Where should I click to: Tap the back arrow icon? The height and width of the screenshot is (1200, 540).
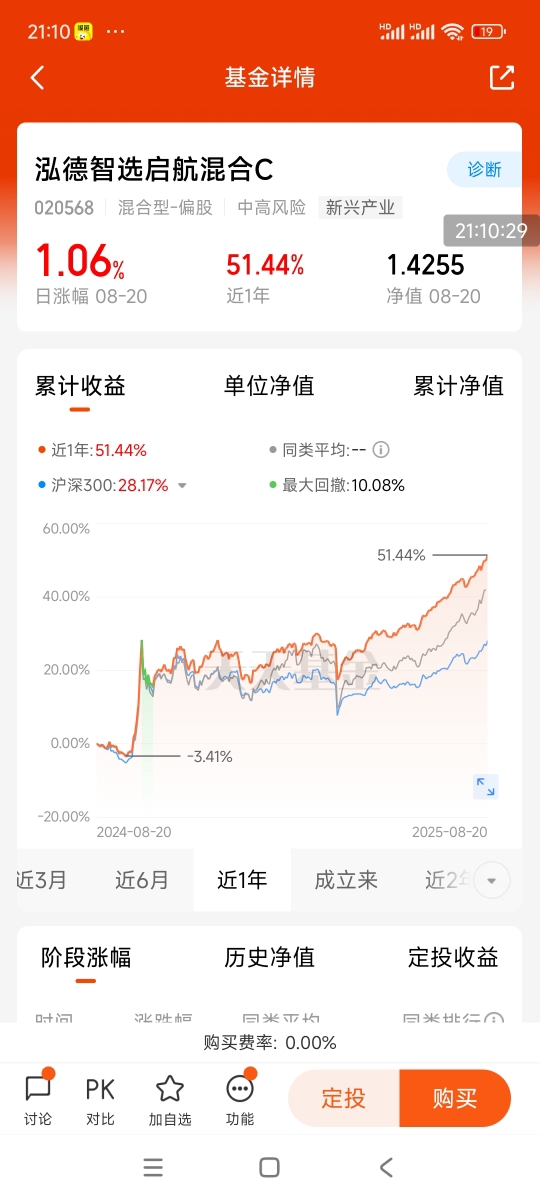click(38, 78)
